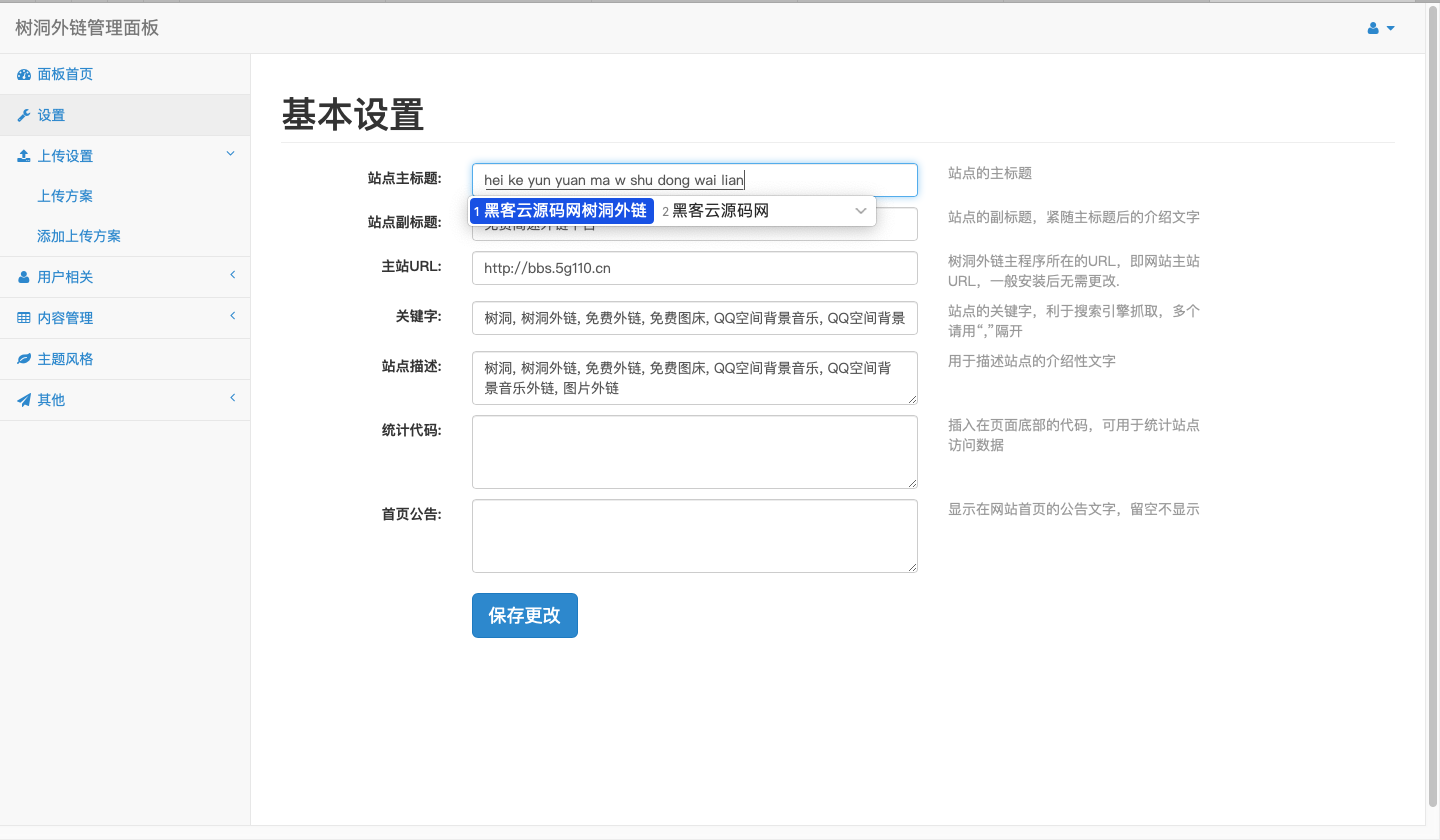1440x840 pixels.
Task: Click the 树洞外链管理面板 brand link
Action: 87,28
